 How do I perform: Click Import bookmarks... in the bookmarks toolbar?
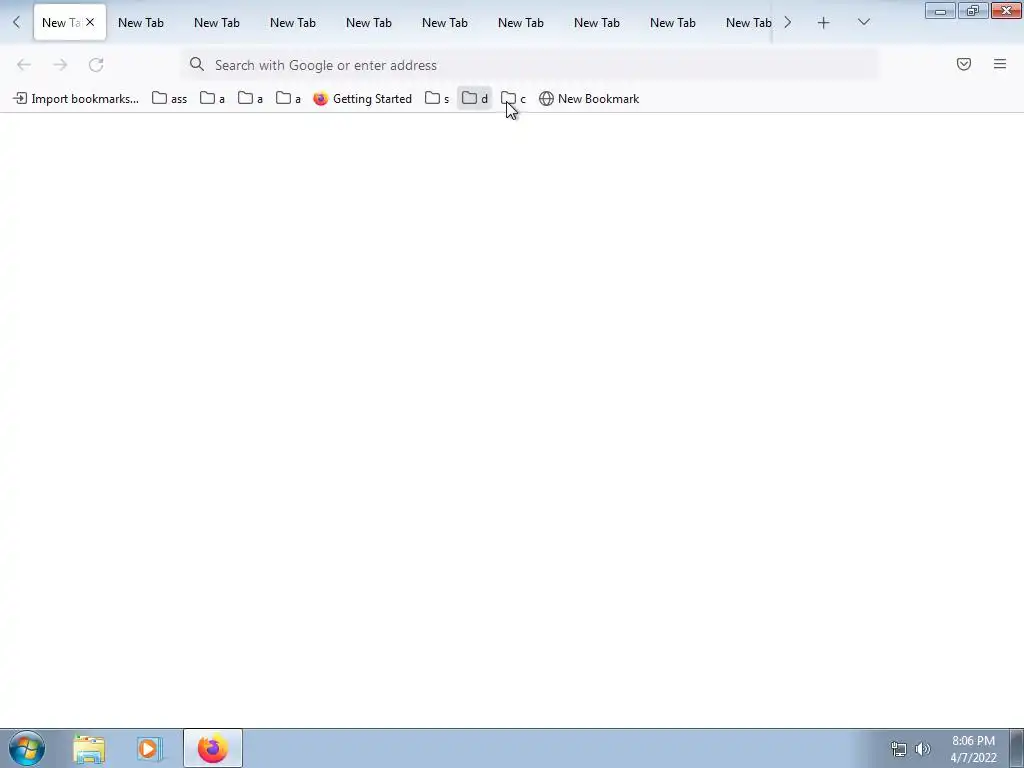[x=76, y=99]
